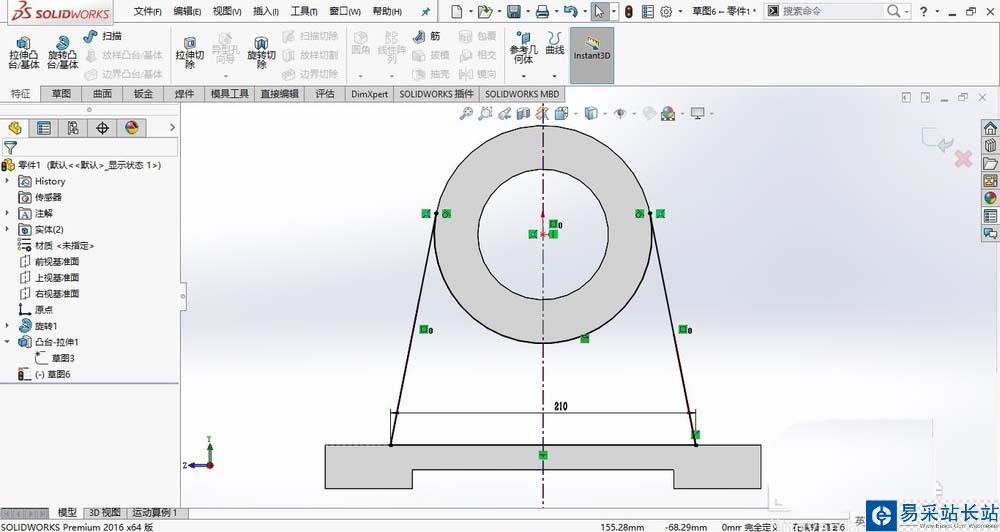Open the DimXpertManager crosshair tab
The image size is (1000, 532).
[x=101, y=128]
